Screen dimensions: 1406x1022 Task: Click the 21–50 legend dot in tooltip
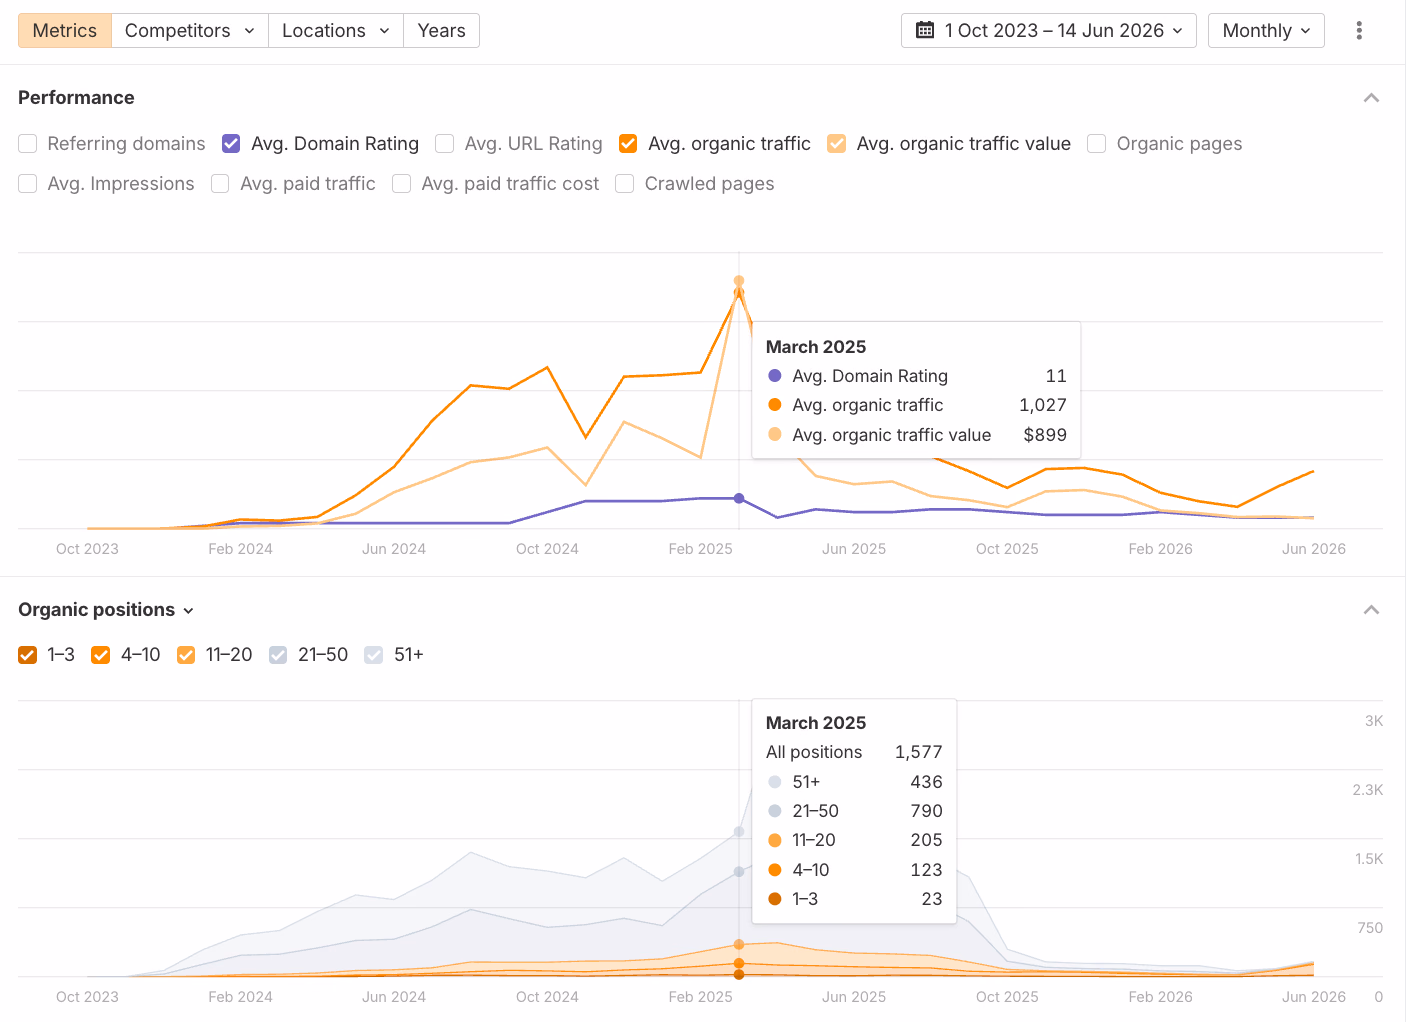tap(775, 811)
